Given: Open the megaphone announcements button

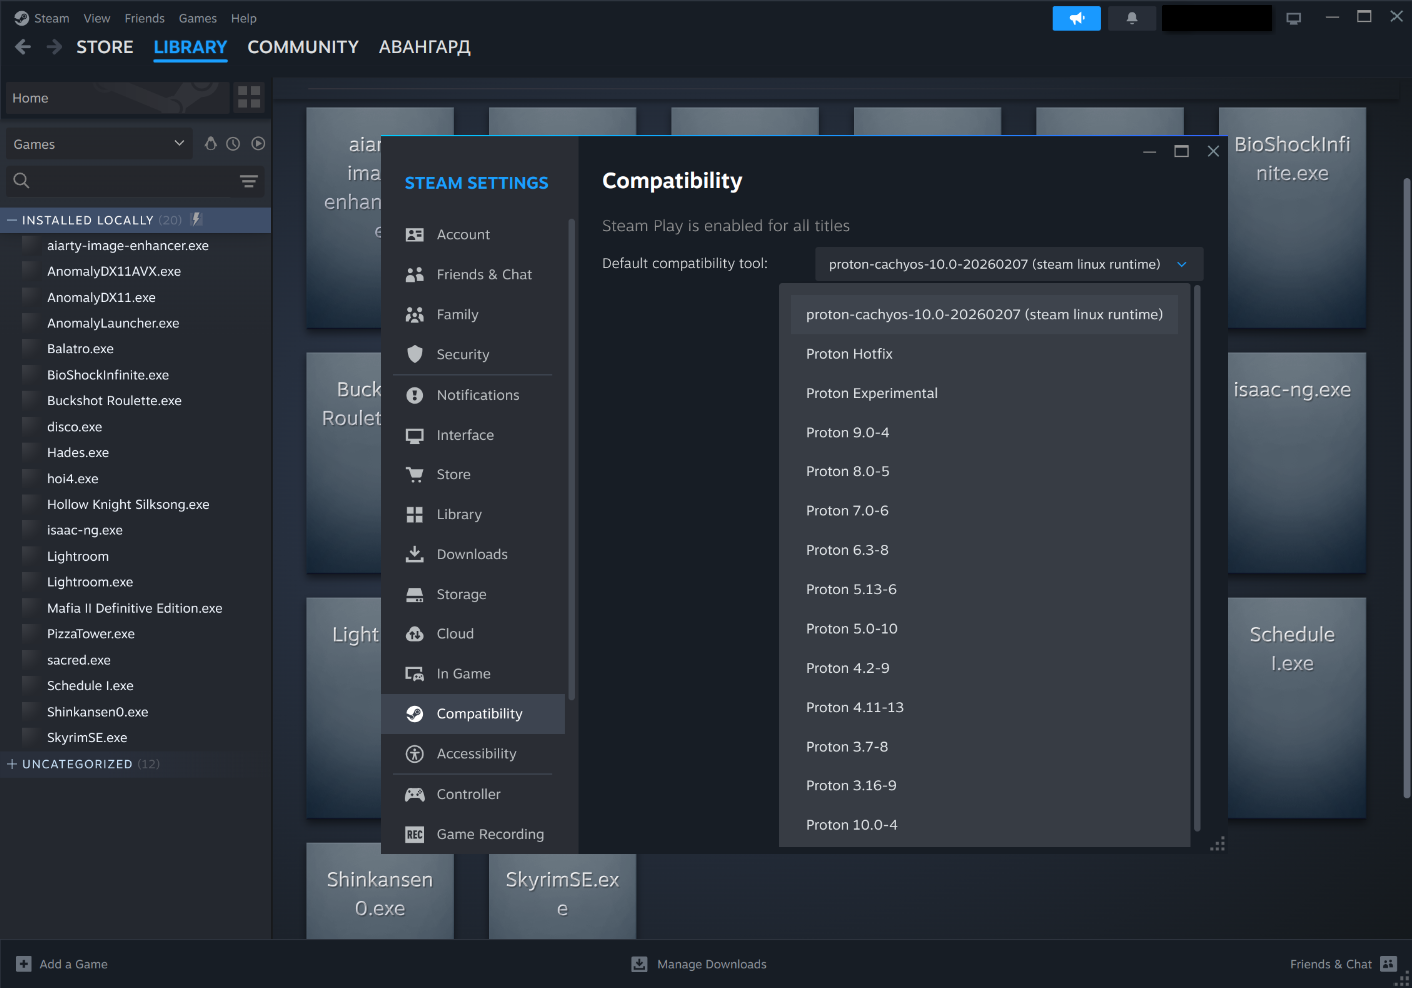Looking at the screenshot, I should pyautogui.click(x=1077, y=18).
